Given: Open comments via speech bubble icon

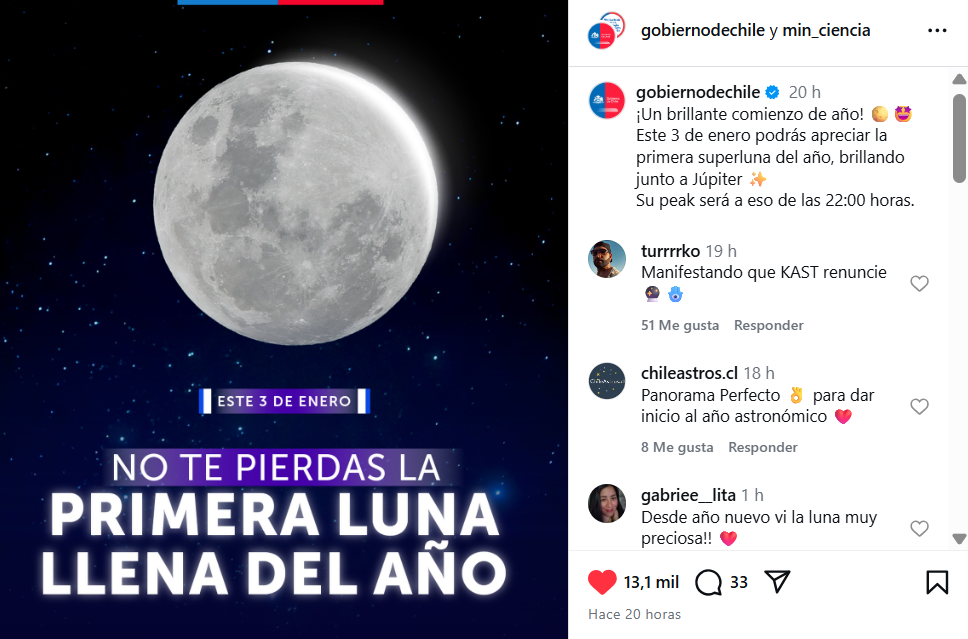Looking at the screenshot, I should (x=708, y=582).
